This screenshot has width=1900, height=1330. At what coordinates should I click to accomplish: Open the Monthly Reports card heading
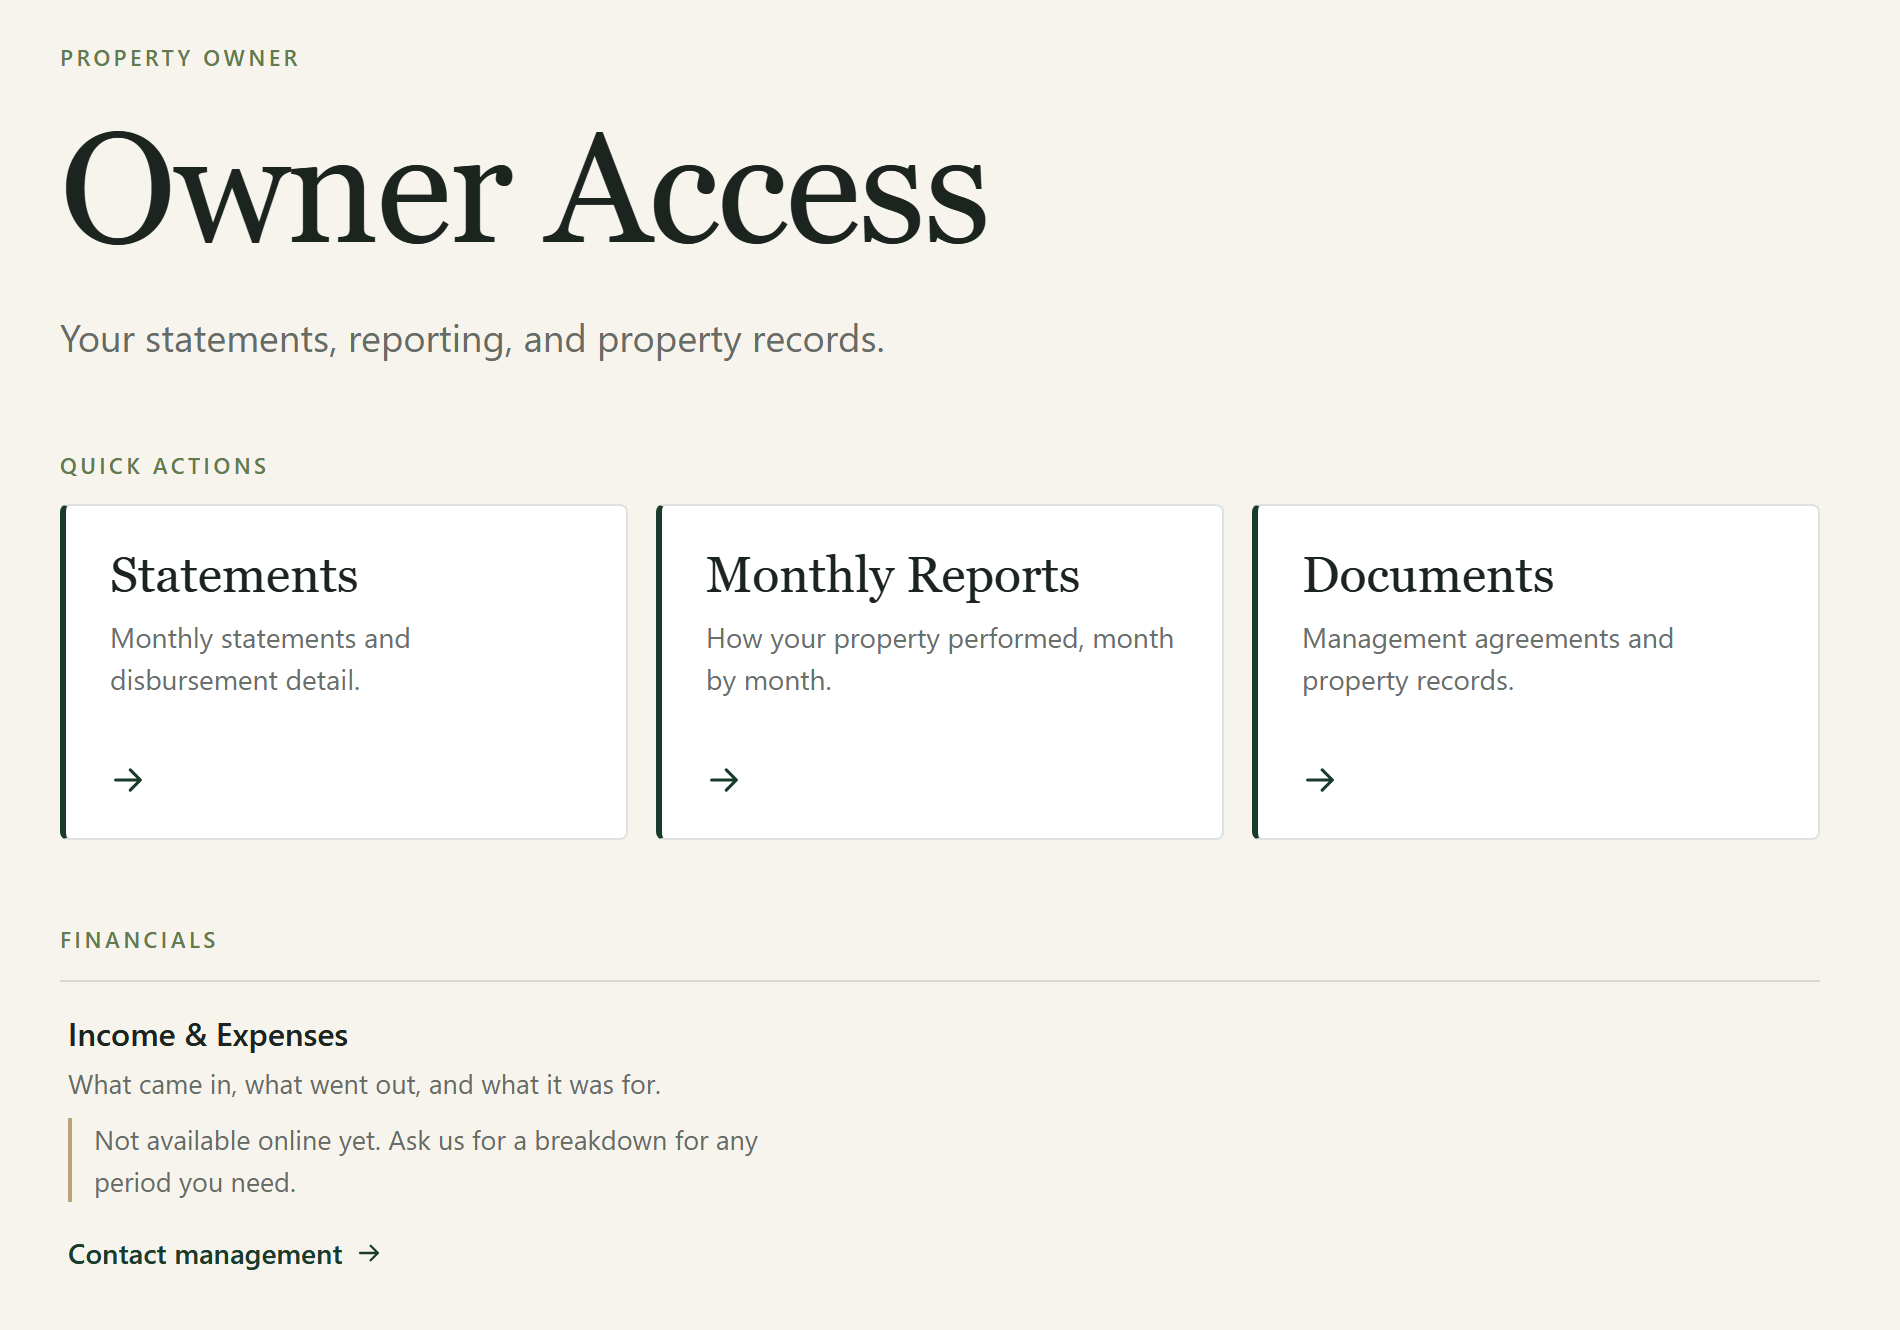(893, 576)
